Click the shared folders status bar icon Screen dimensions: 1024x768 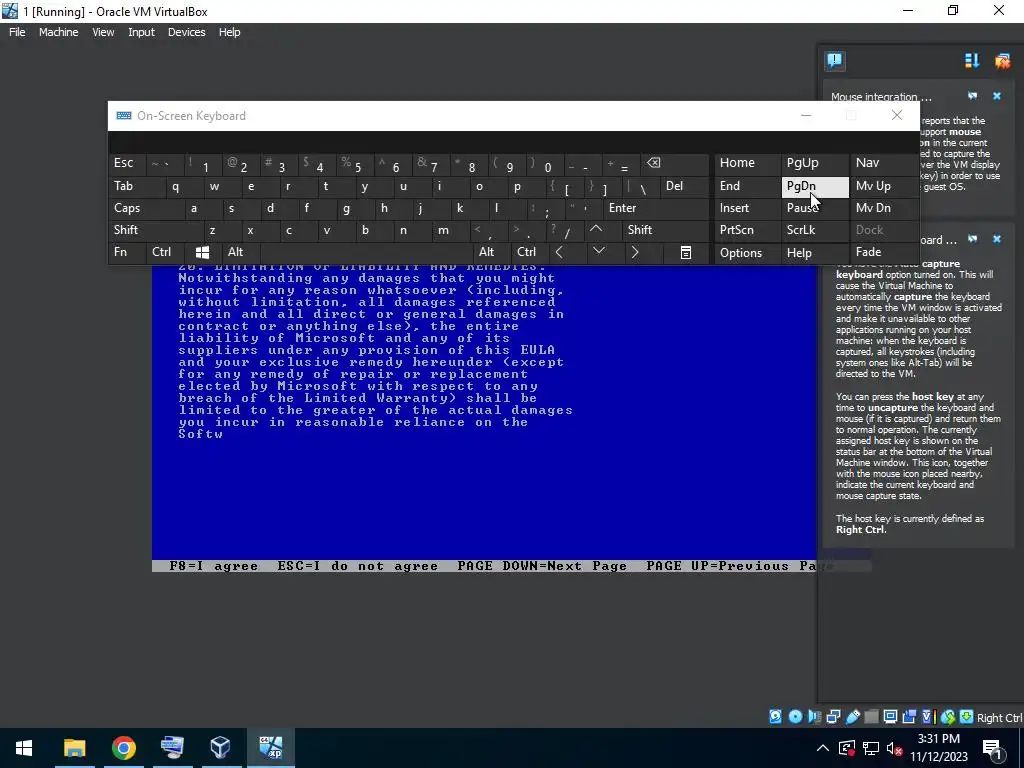pos(871,717)
